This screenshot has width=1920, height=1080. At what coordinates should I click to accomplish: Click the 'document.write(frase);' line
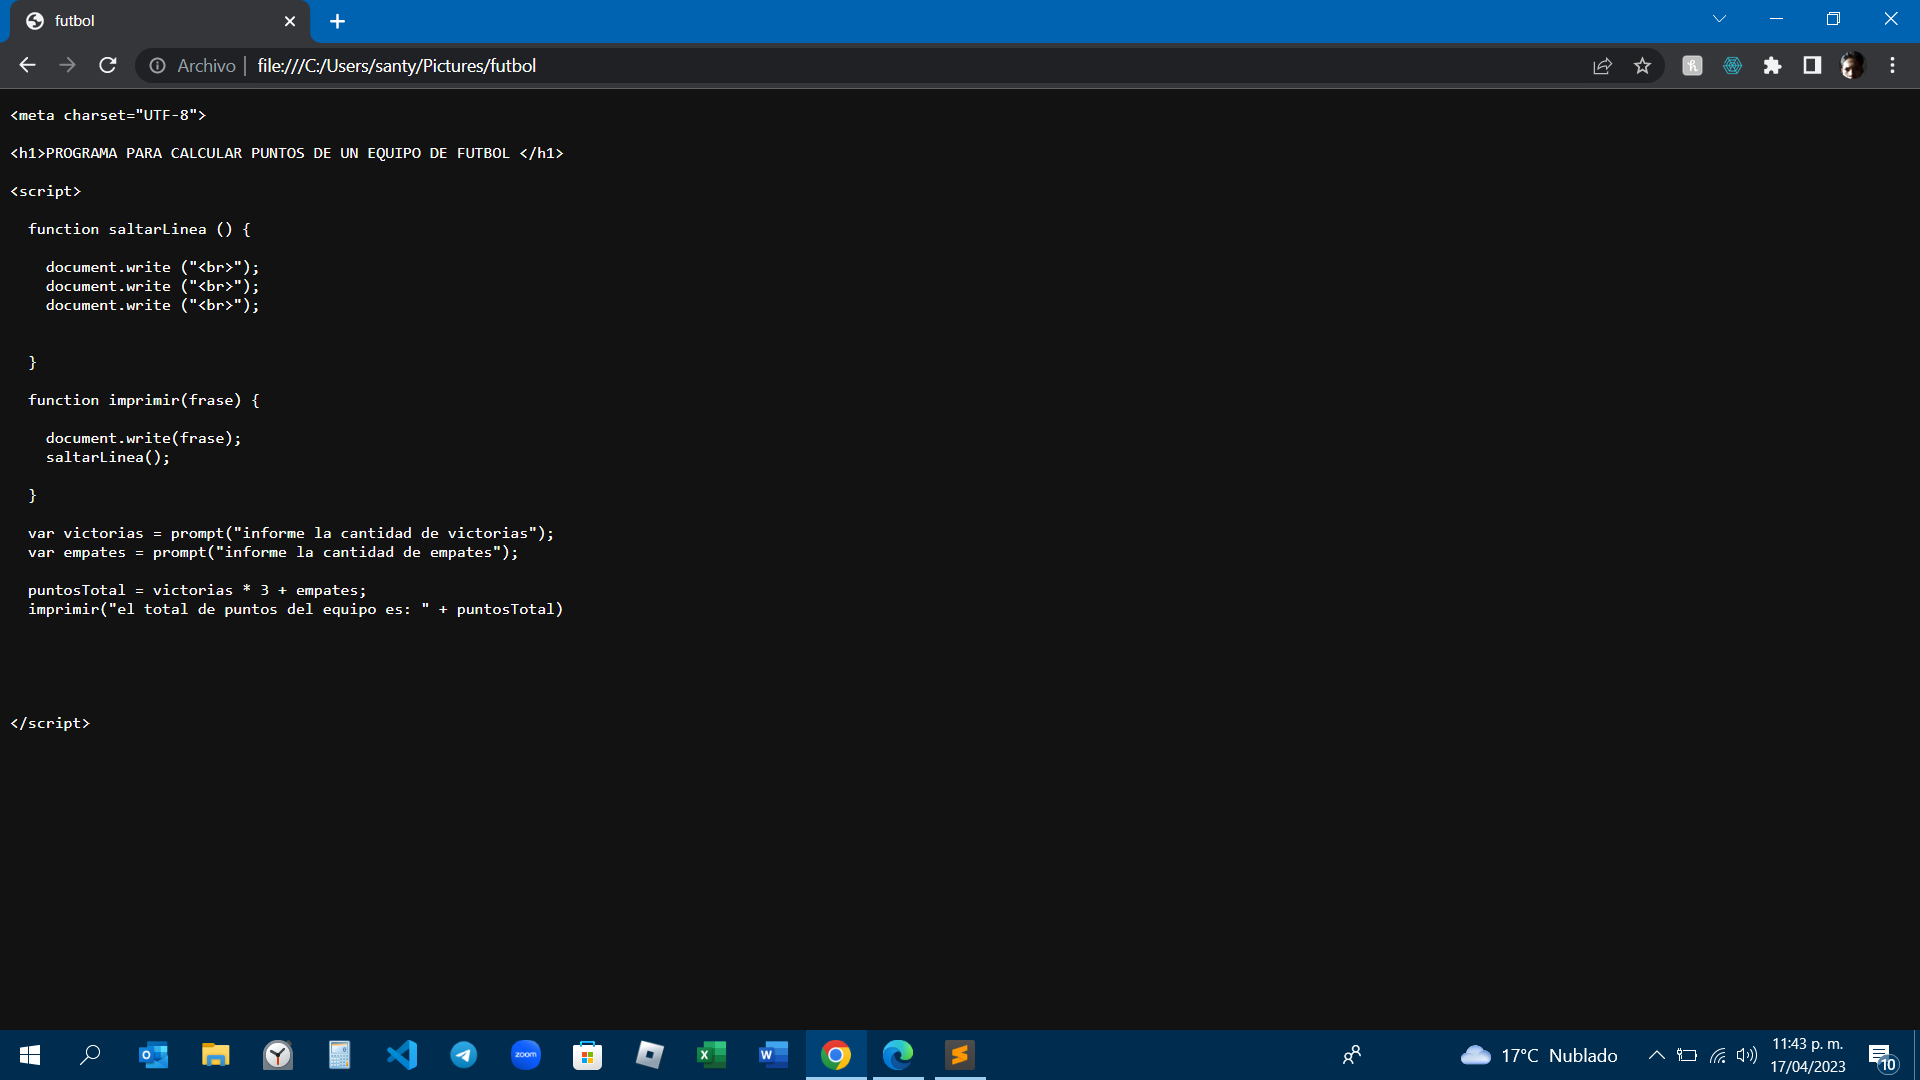pyautogui.click(x=143, y=438)
